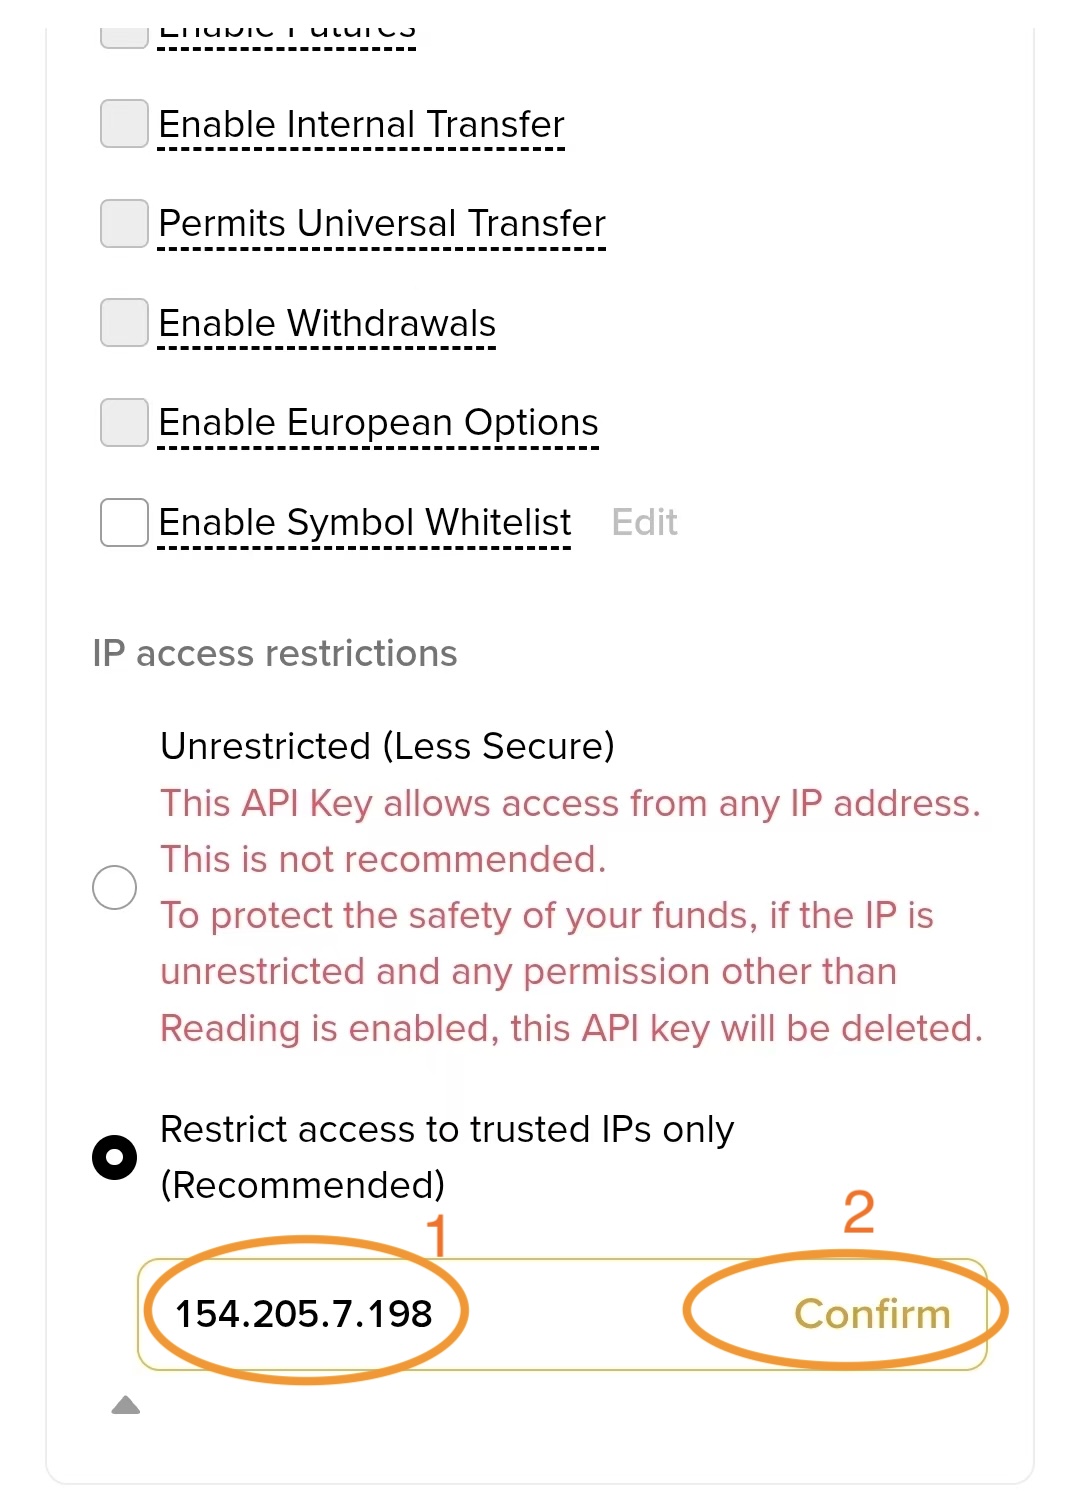The height and width of the screenshot is (1510, 1080).
Task: Select the Unrestricted (Less Secure) radio option
Action: tap(113, 886)
